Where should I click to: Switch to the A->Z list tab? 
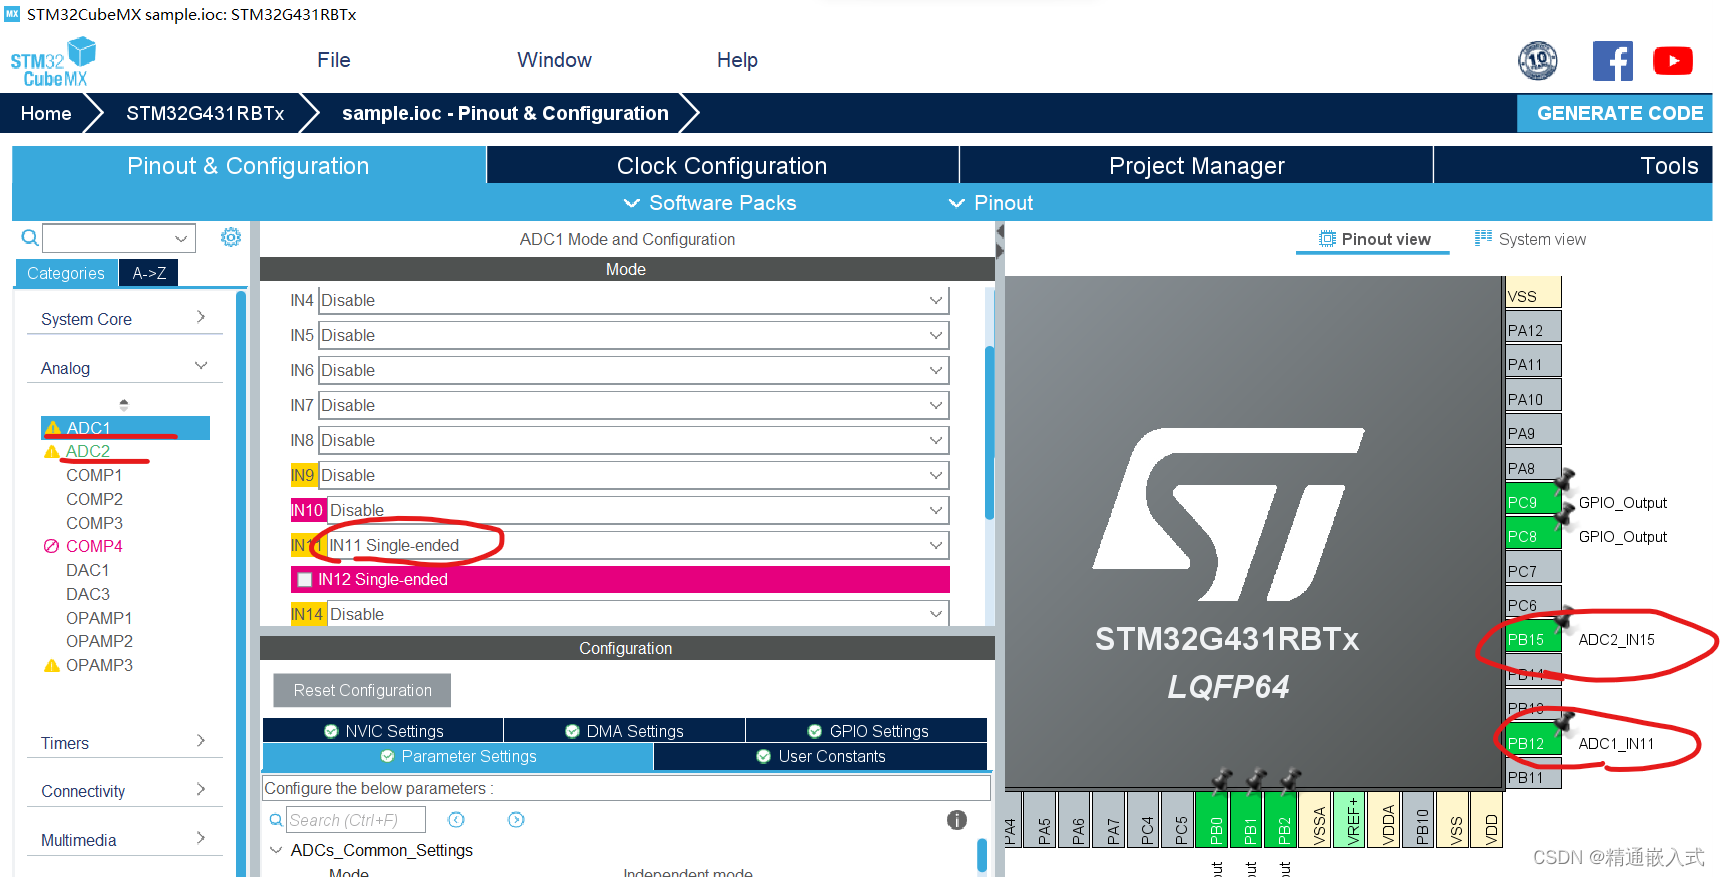point(149,273)
